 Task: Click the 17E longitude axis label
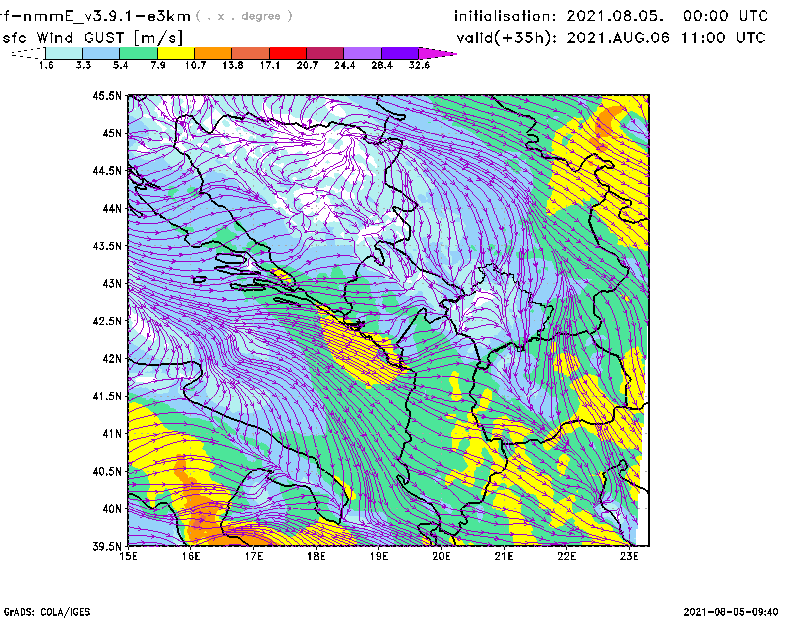tap(254, 556)
